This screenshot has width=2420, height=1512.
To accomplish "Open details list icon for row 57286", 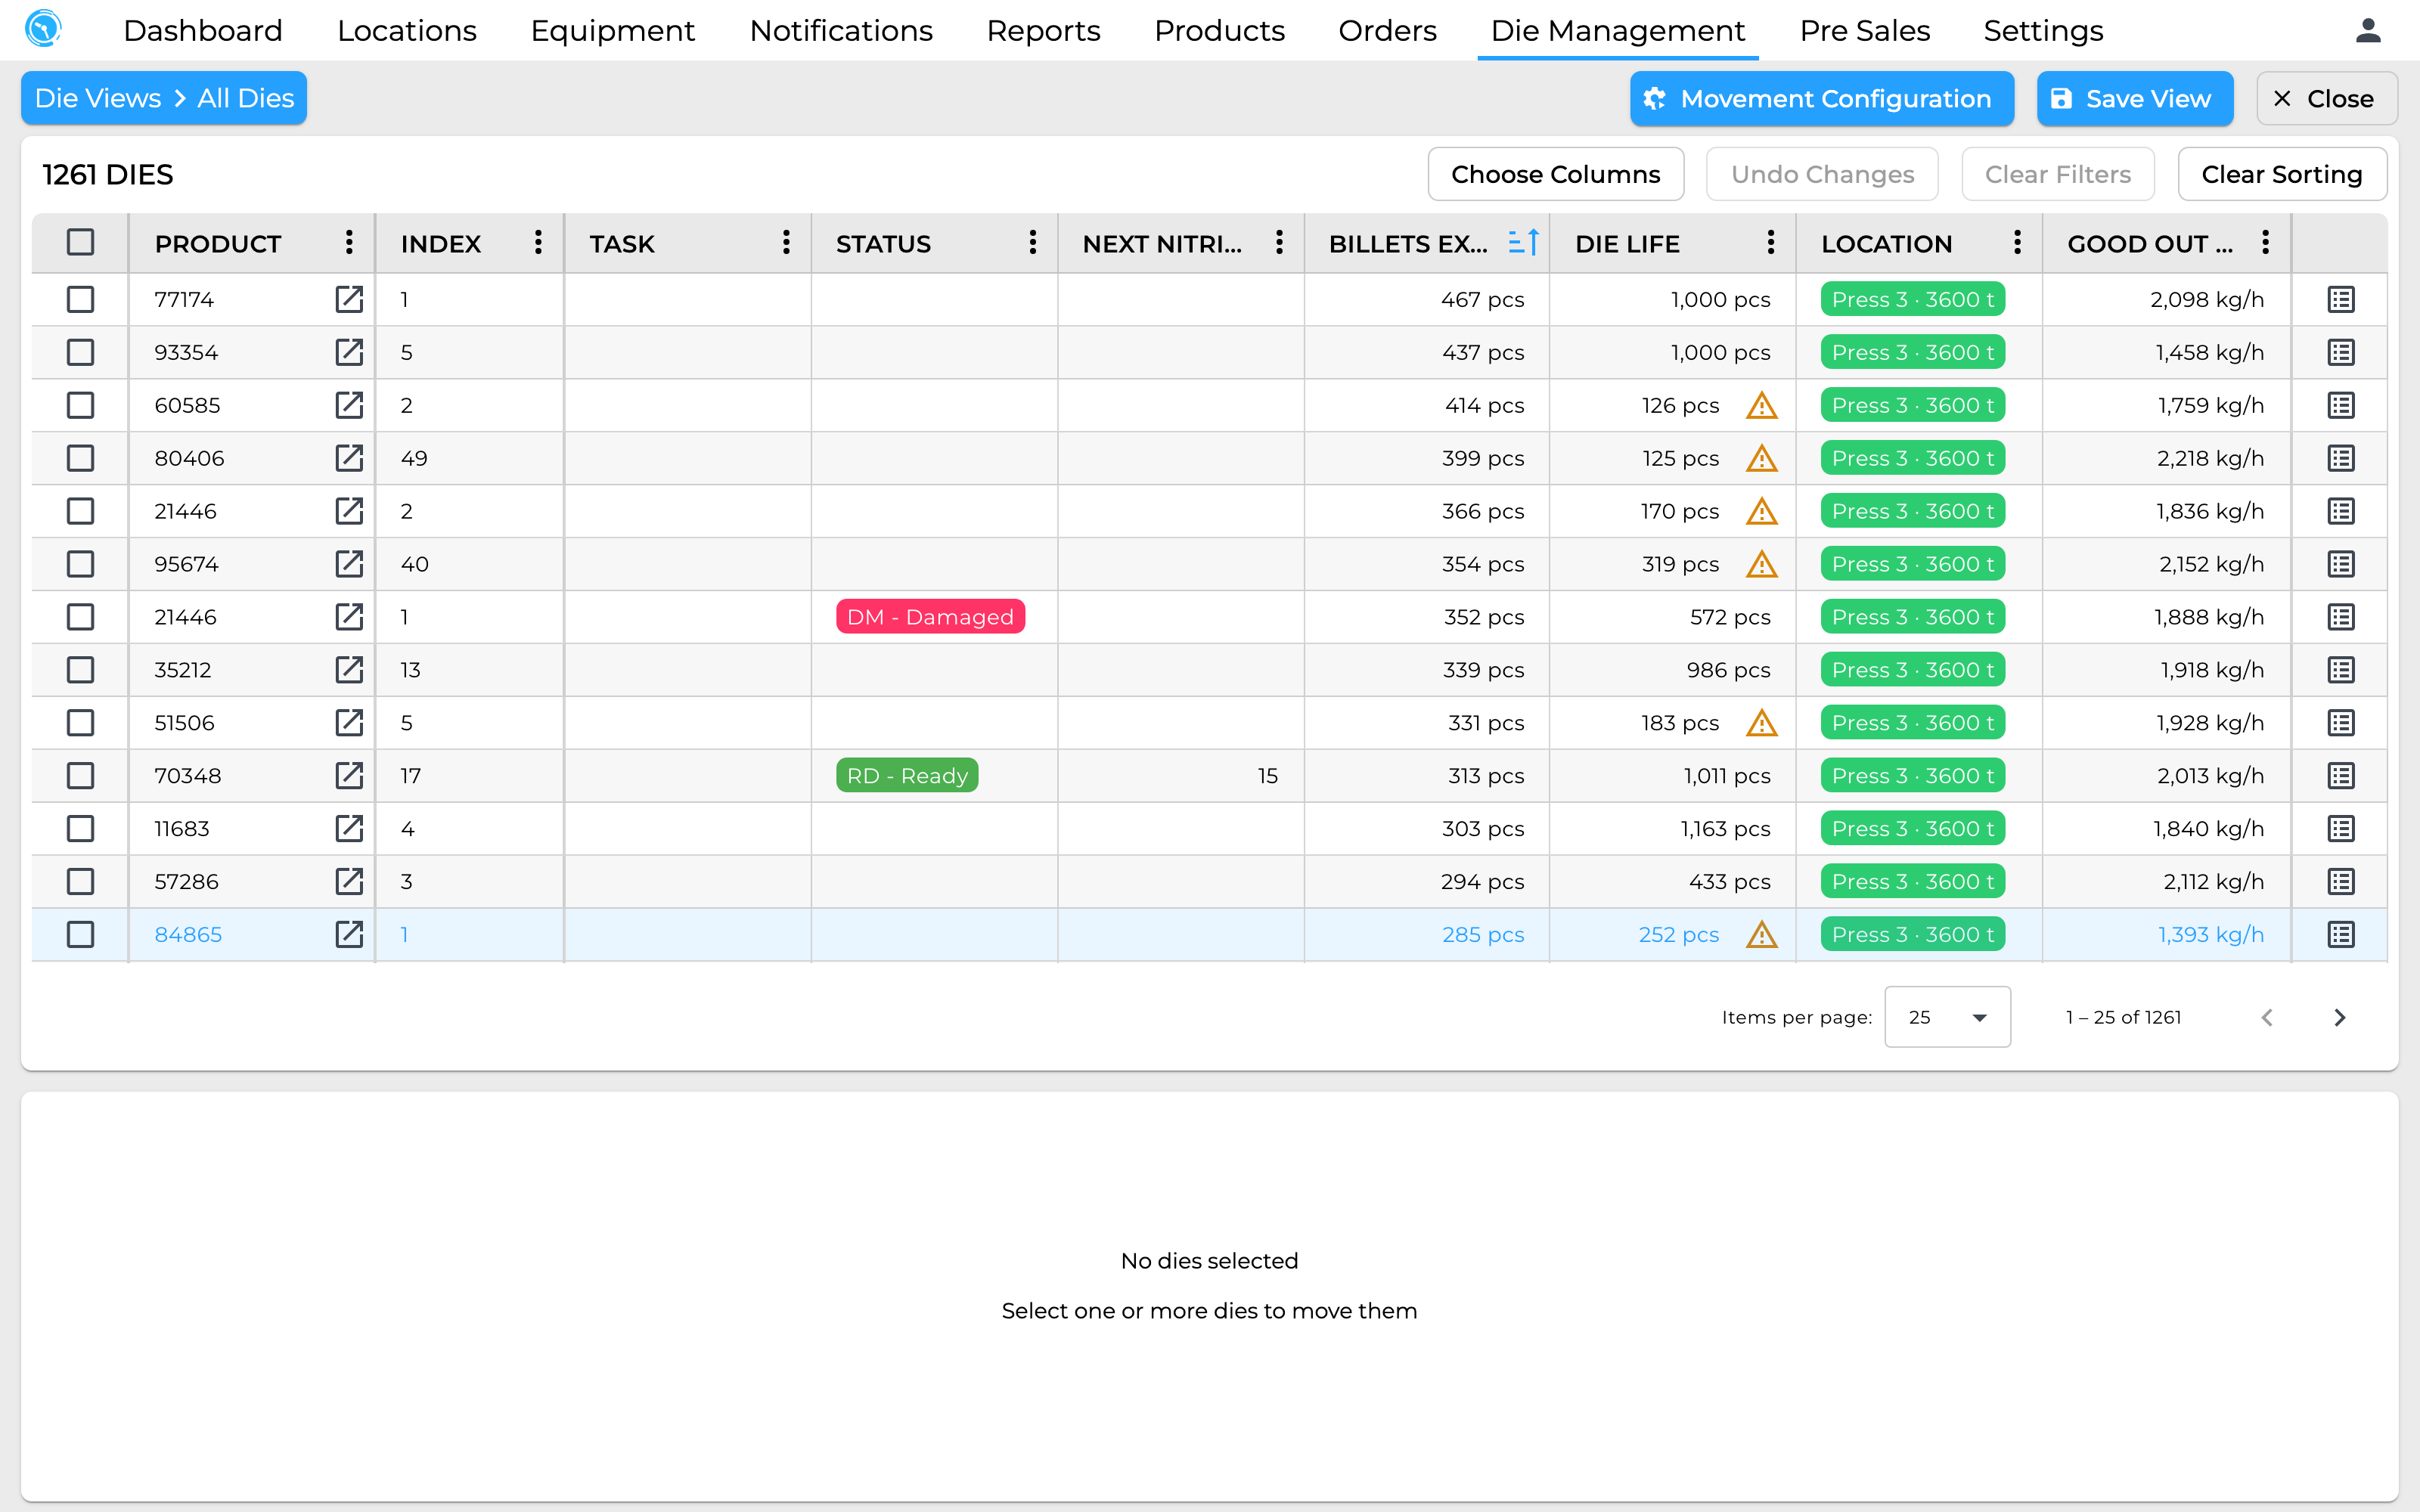I will (2341, 881).
